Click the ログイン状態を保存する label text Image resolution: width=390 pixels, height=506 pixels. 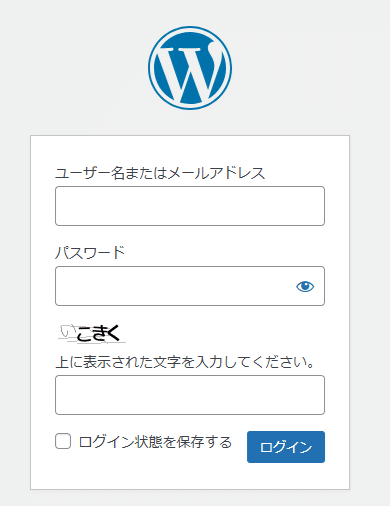pyautogui.click(x=155, y=442)
